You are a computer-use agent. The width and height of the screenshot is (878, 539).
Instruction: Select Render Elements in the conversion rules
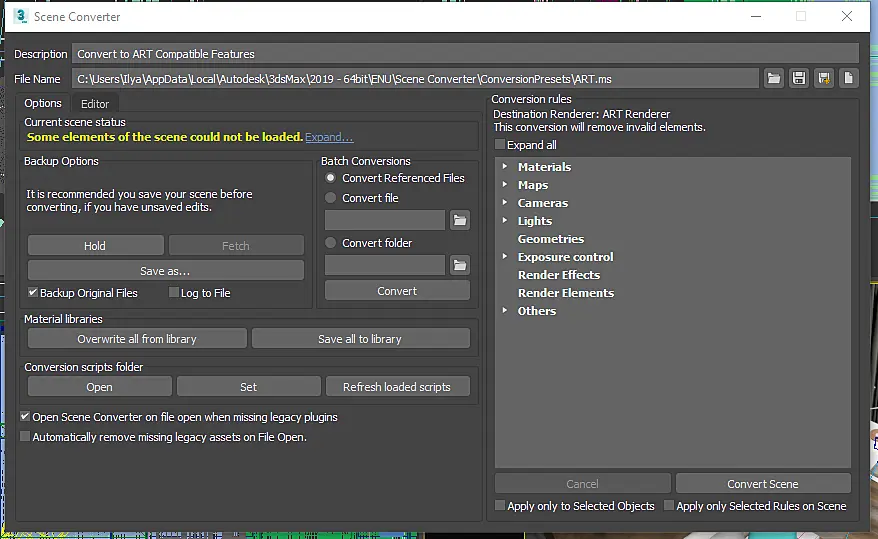click(x=566, y=293)
